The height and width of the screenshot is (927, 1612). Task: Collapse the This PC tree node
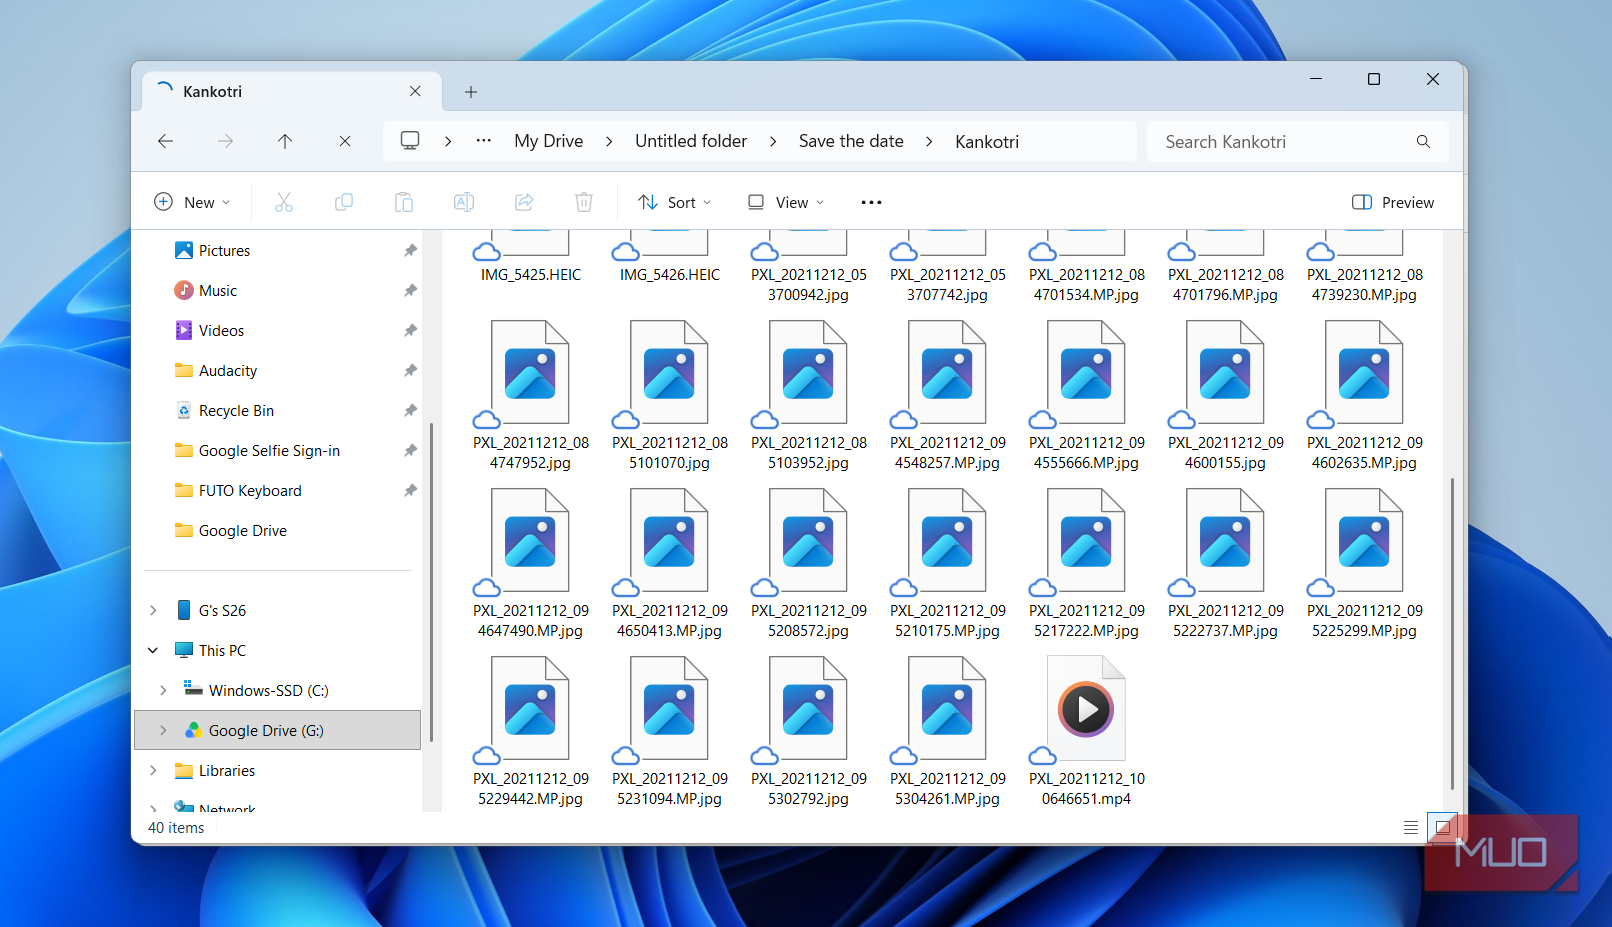[x=153, y=650]
